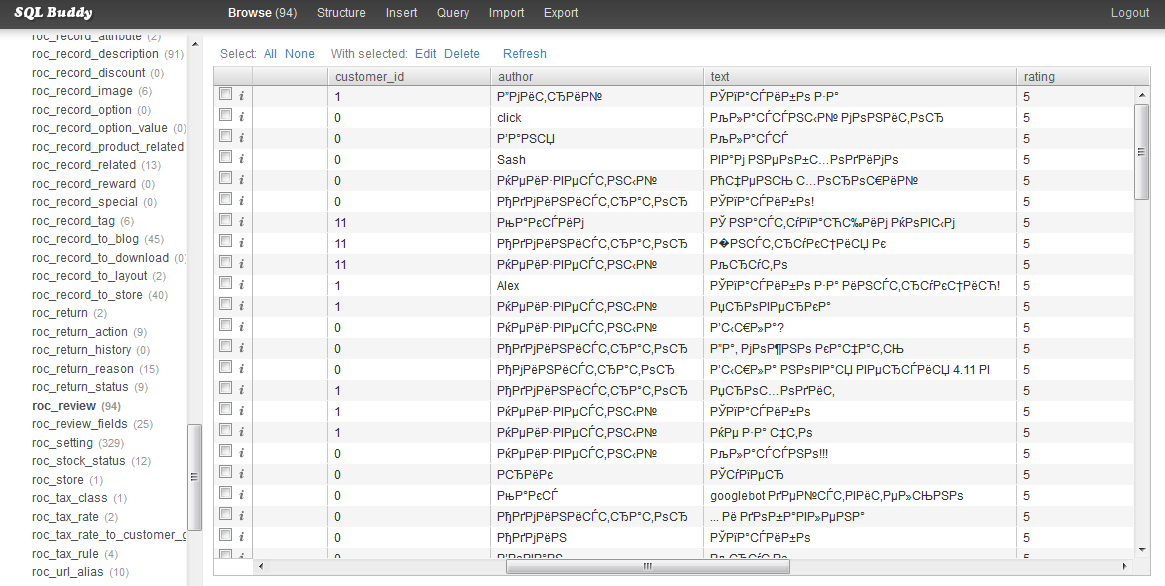The height and width of the screenshot is (586, 1165).
Task: Open roc_tax_rule table
Action: pos(65,554)
